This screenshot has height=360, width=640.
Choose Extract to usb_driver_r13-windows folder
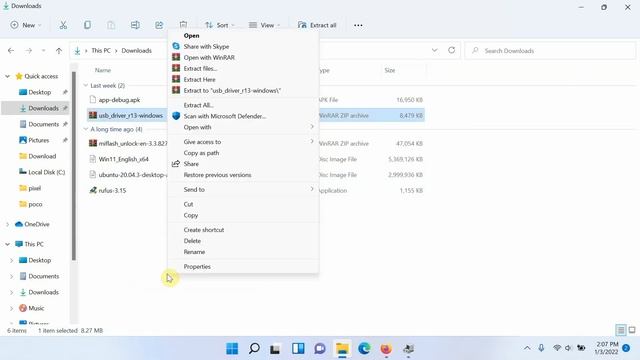(243, 91)
